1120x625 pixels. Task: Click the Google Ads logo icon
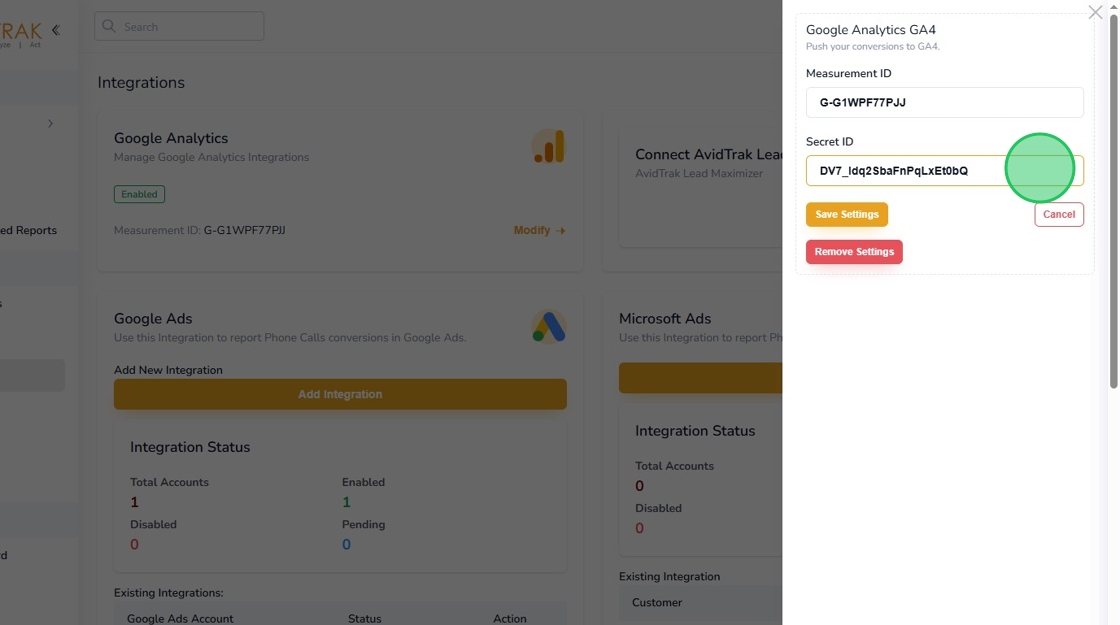point(549,326)
